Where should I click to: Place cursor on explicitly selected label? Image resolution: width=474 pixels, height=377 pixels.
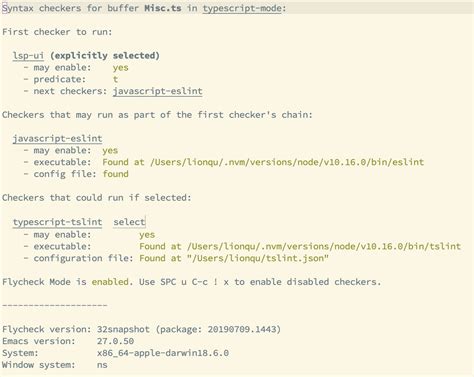[x=105, y=55]
